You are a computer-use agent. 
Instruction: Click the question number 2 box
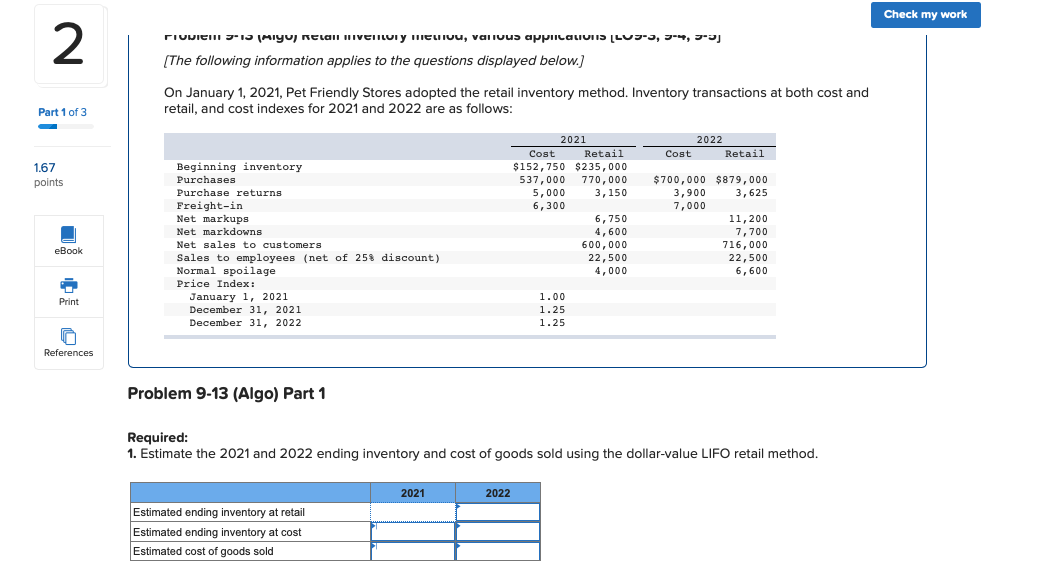click(x=69, y=45)
